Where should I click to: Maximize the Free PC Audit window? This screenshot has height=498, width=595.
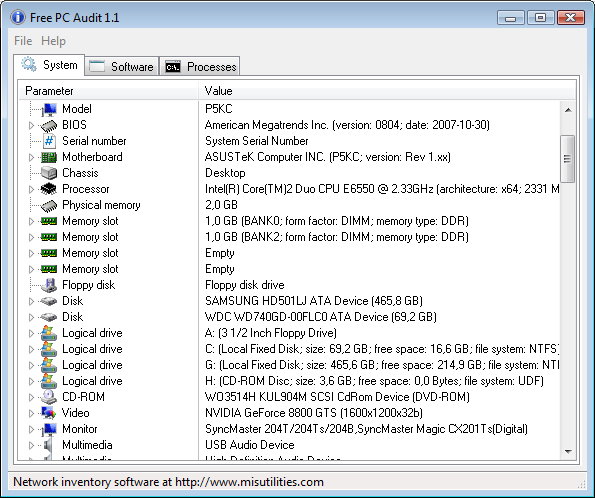pos(540,18)
